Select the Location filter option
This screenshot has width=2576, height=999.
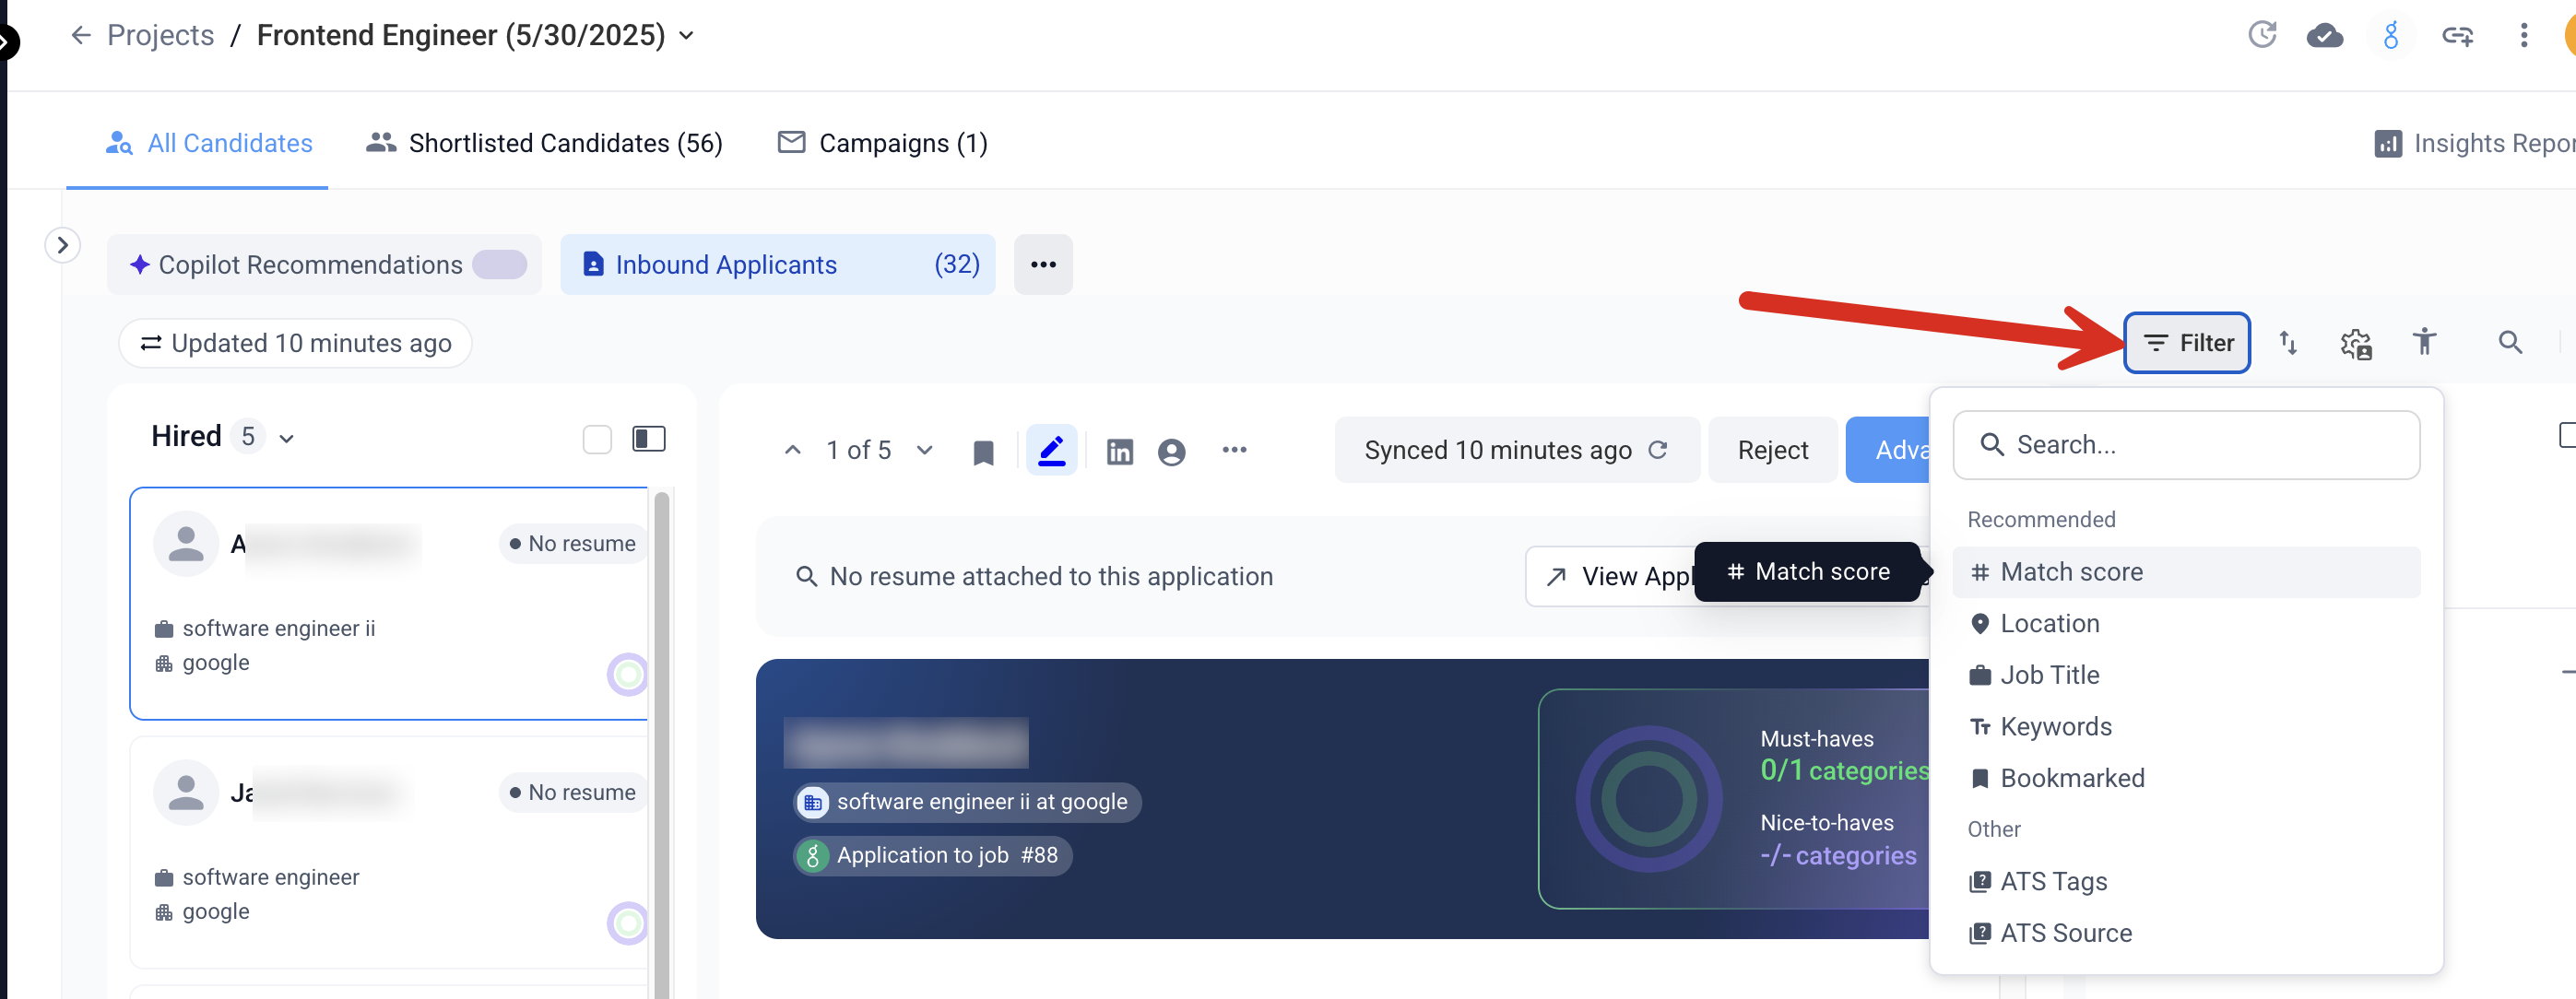pyautogui.click(x=2186, y=624)
